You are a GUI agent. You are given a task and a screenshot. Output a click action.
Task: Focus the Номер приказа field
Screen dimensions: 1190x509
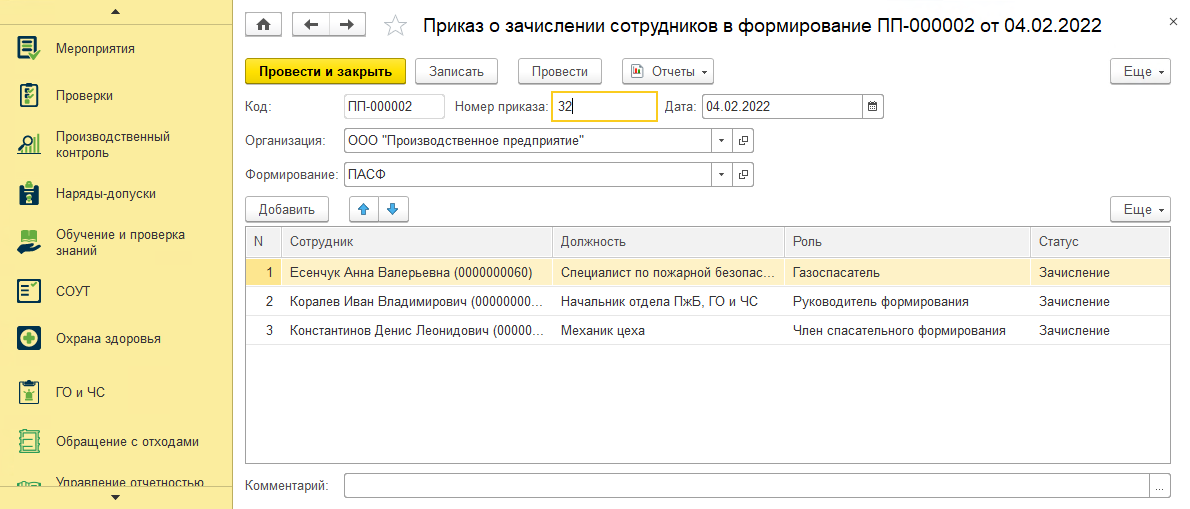click(604, 107)
